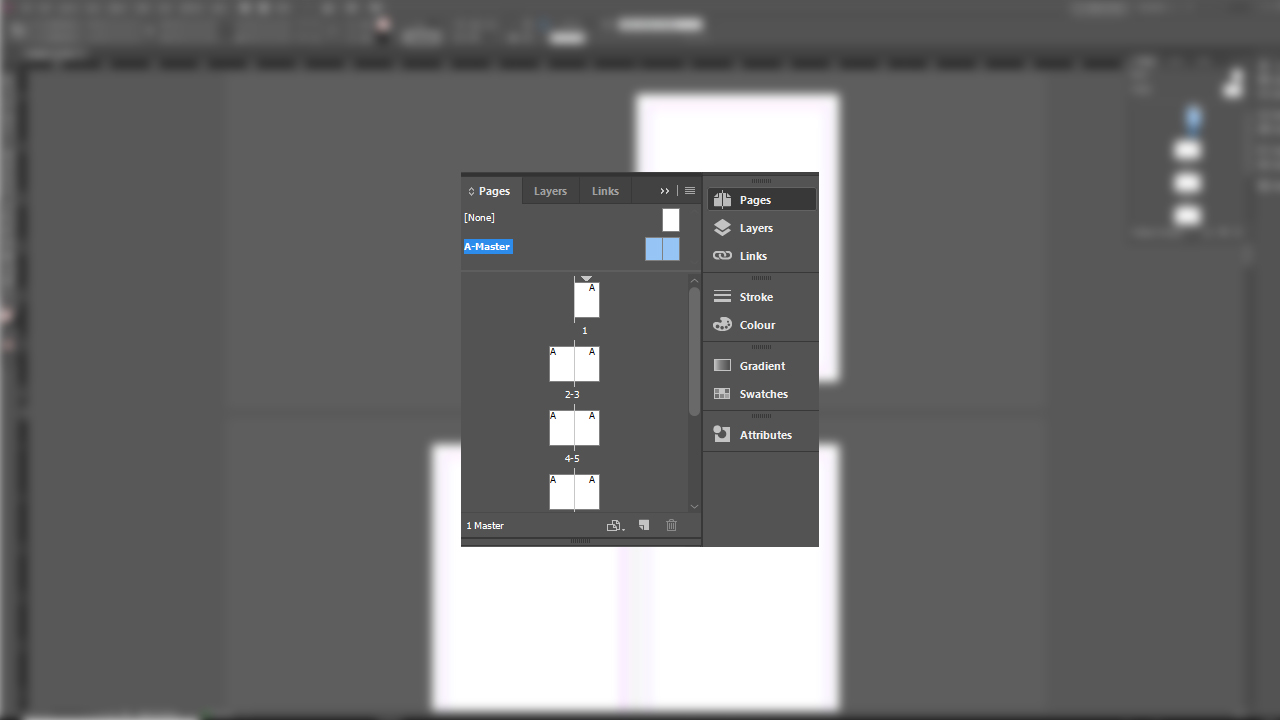
Task: Create a new page with the icon
Action: [x=644, y=525]
